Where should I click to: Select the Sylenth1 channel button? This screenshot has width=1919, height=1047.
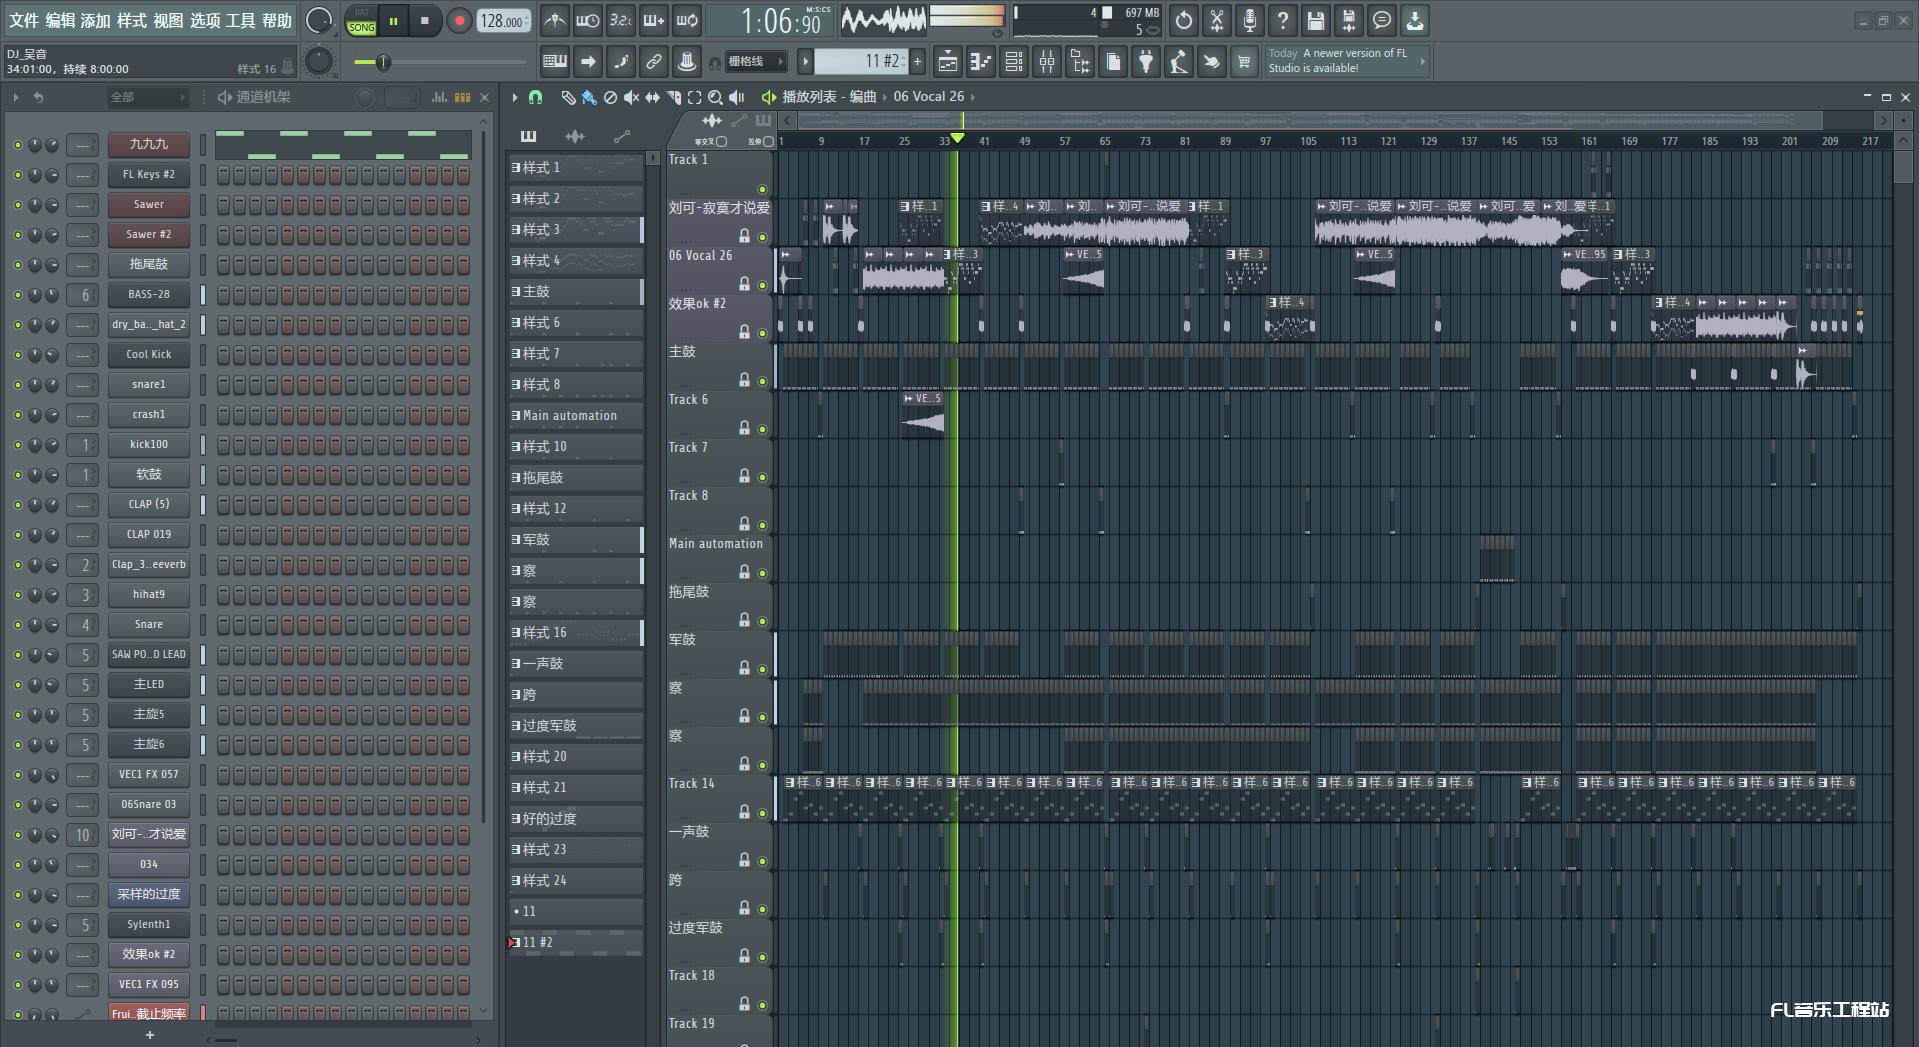coord(148,924)
